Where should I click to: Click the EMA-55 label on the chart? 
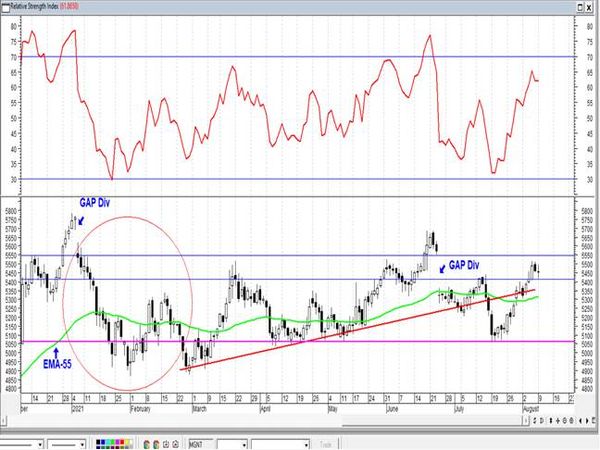(x=57, y=364)
